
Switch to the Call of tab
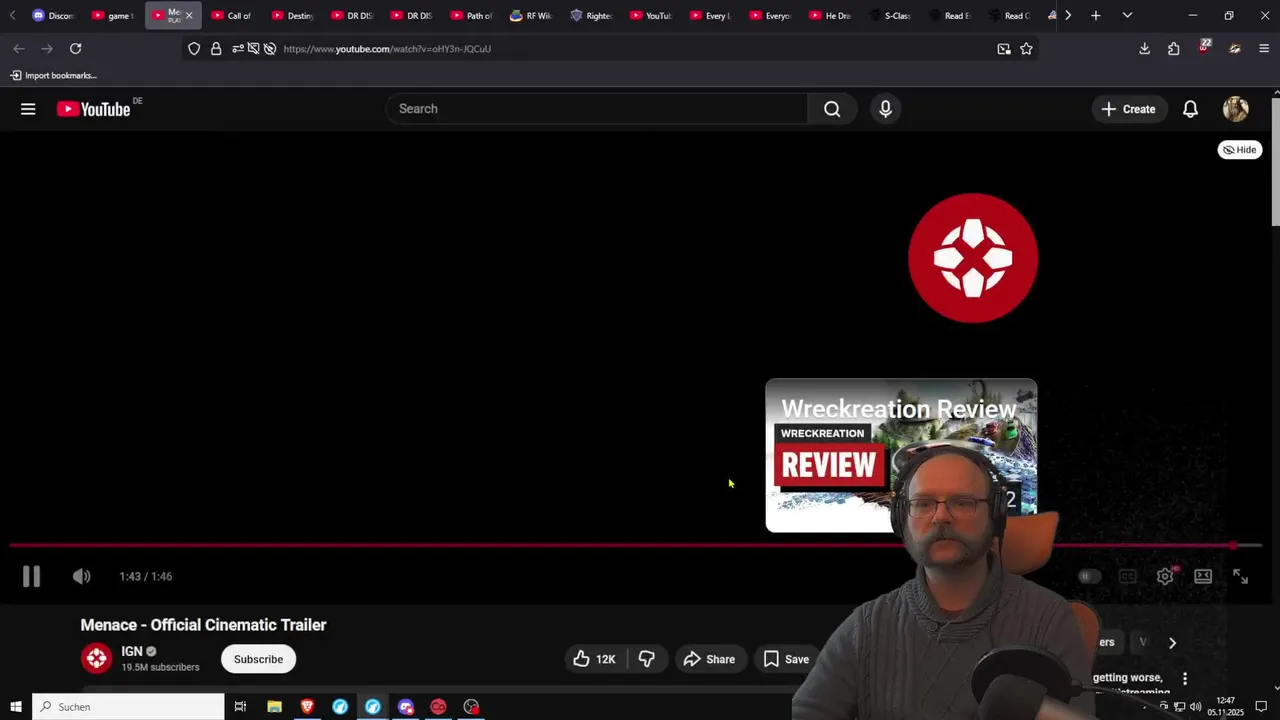(232, 15)
